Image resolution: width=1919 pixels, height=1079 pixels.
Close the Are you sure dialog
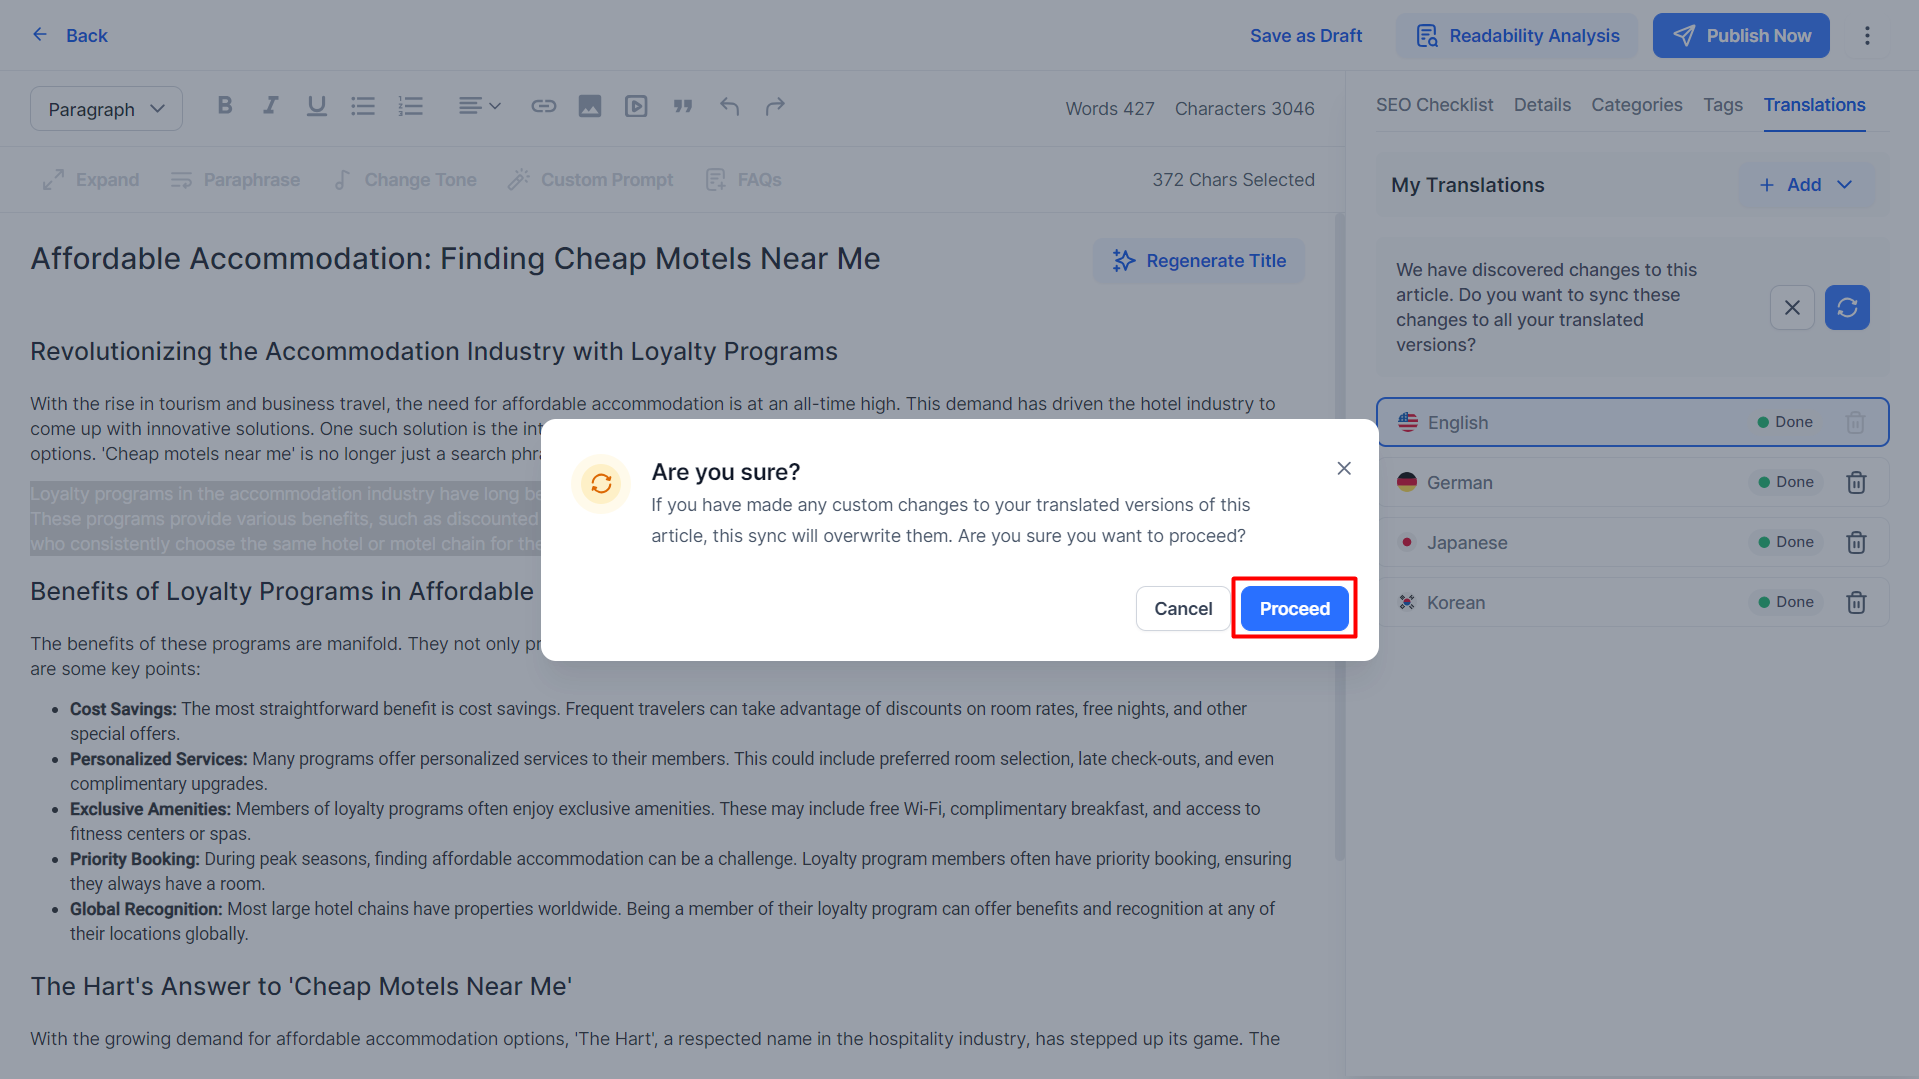(1344, 468)
